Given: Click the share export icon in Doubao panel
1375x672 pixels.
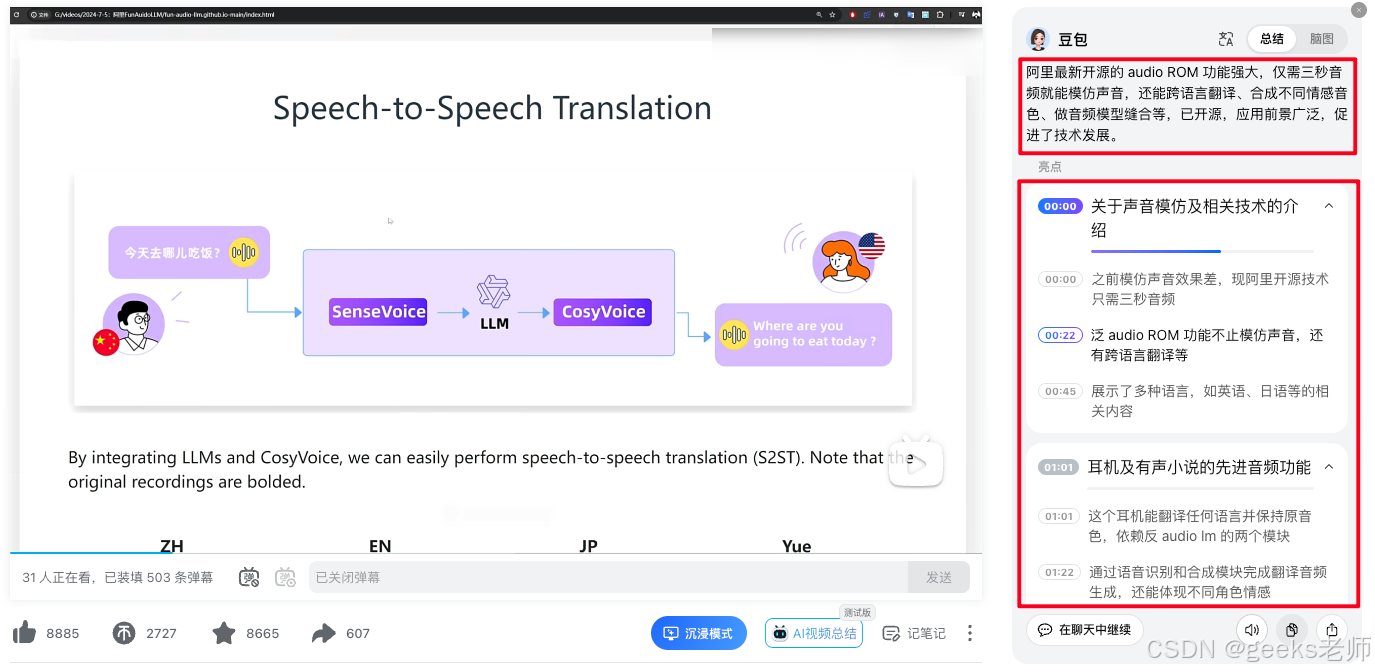Looking at the screenshot, I should pyautogui.click(x=1332, y=630).
